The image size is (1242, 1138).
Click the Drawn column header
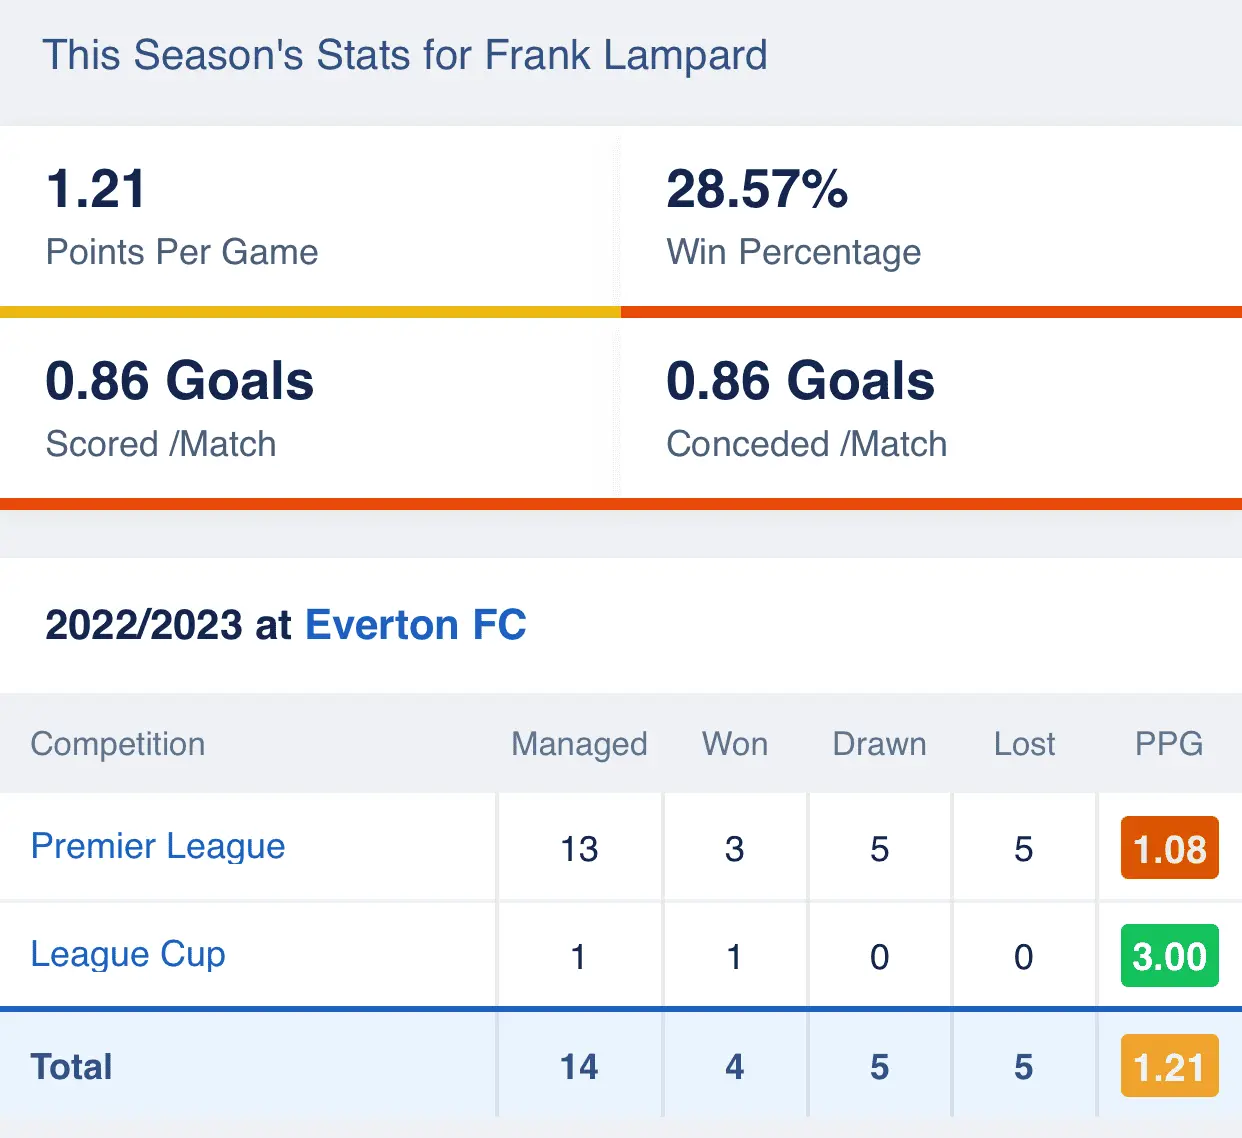[x=879, y=744]
